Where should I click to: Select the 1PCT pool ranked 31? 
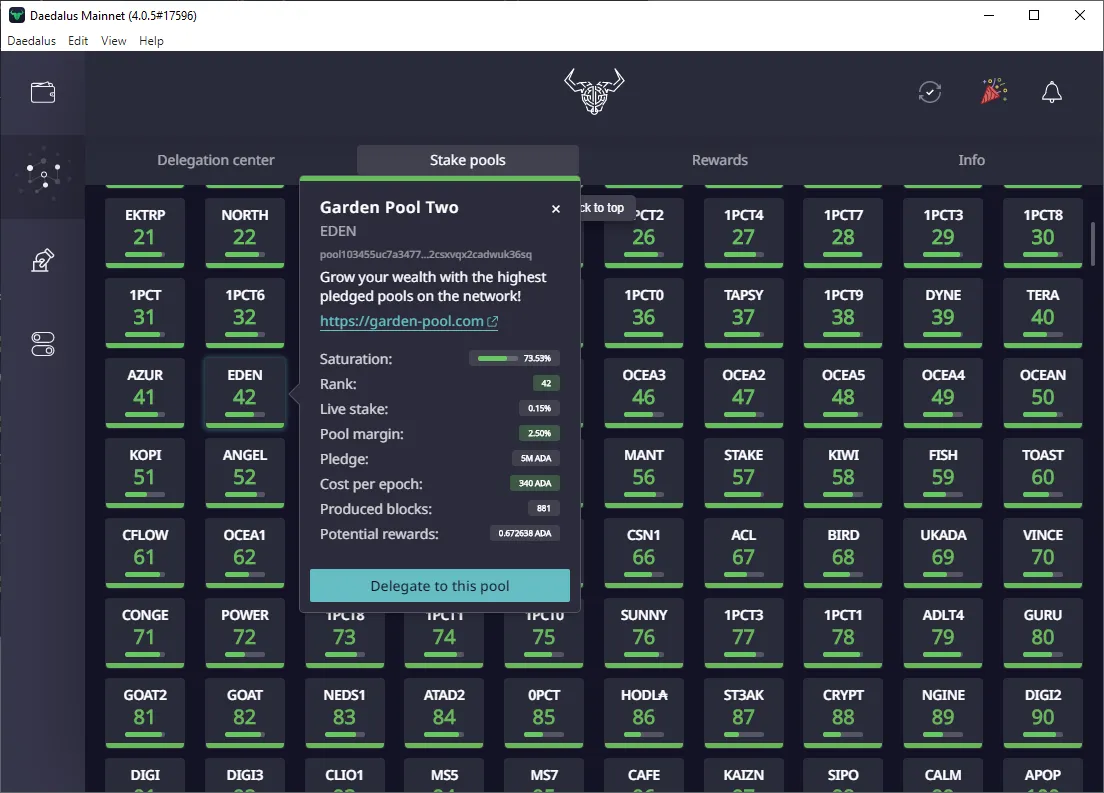click(x=145, y=313)
